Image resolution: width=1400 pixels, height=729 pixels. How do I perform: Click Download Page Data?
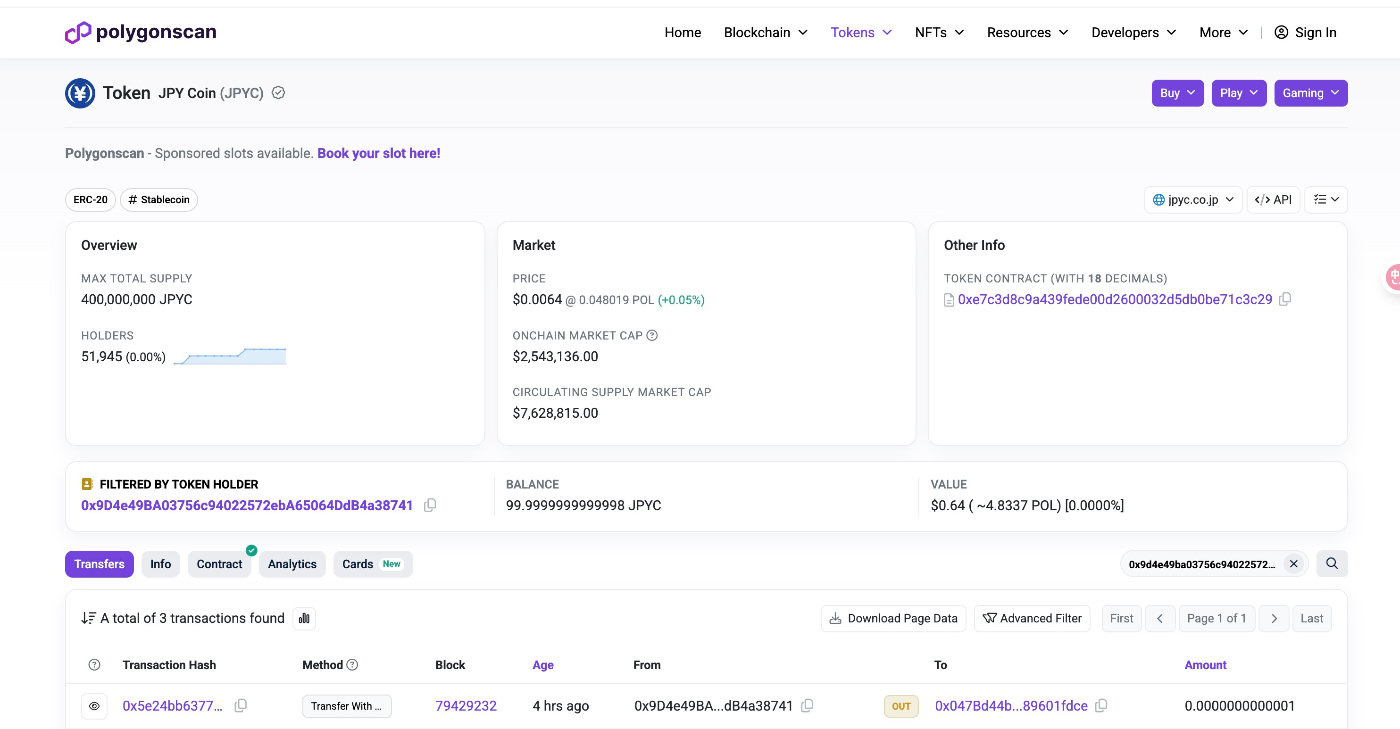894,618
